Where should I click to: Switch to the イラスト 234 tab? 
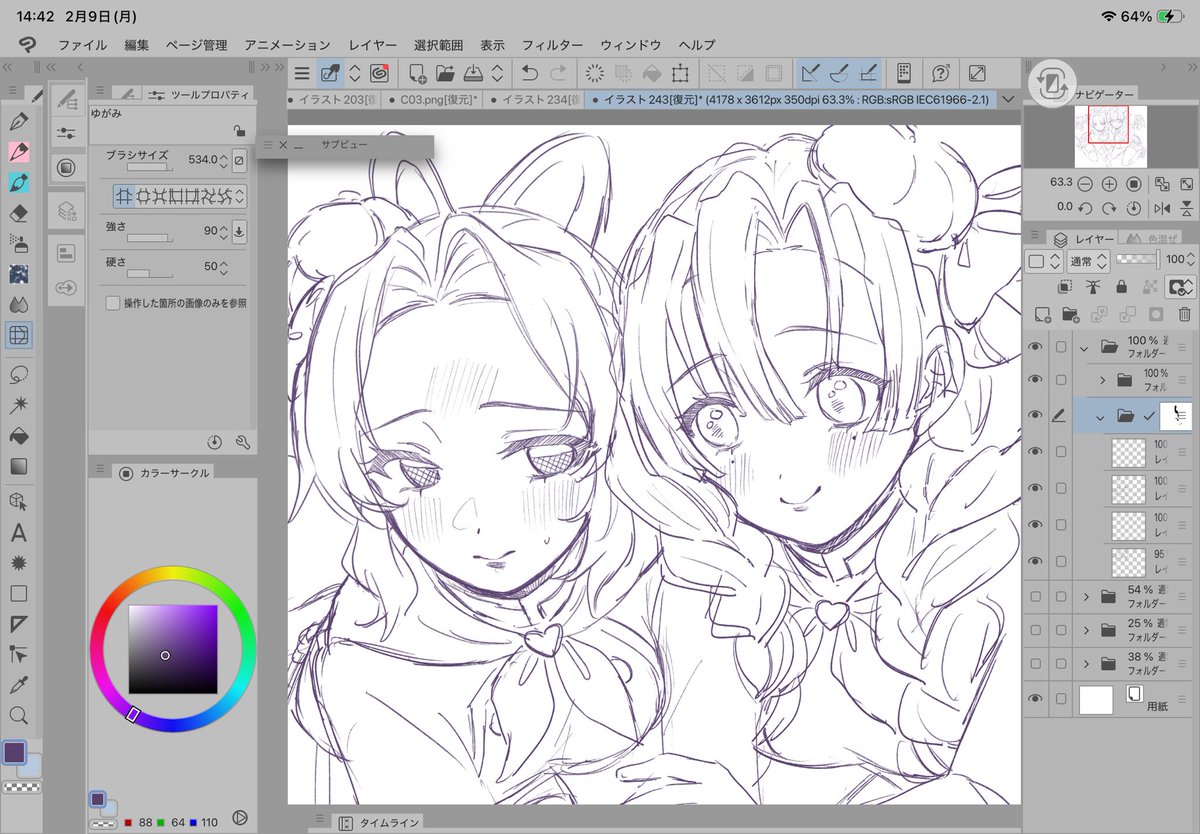coord(536,99)
